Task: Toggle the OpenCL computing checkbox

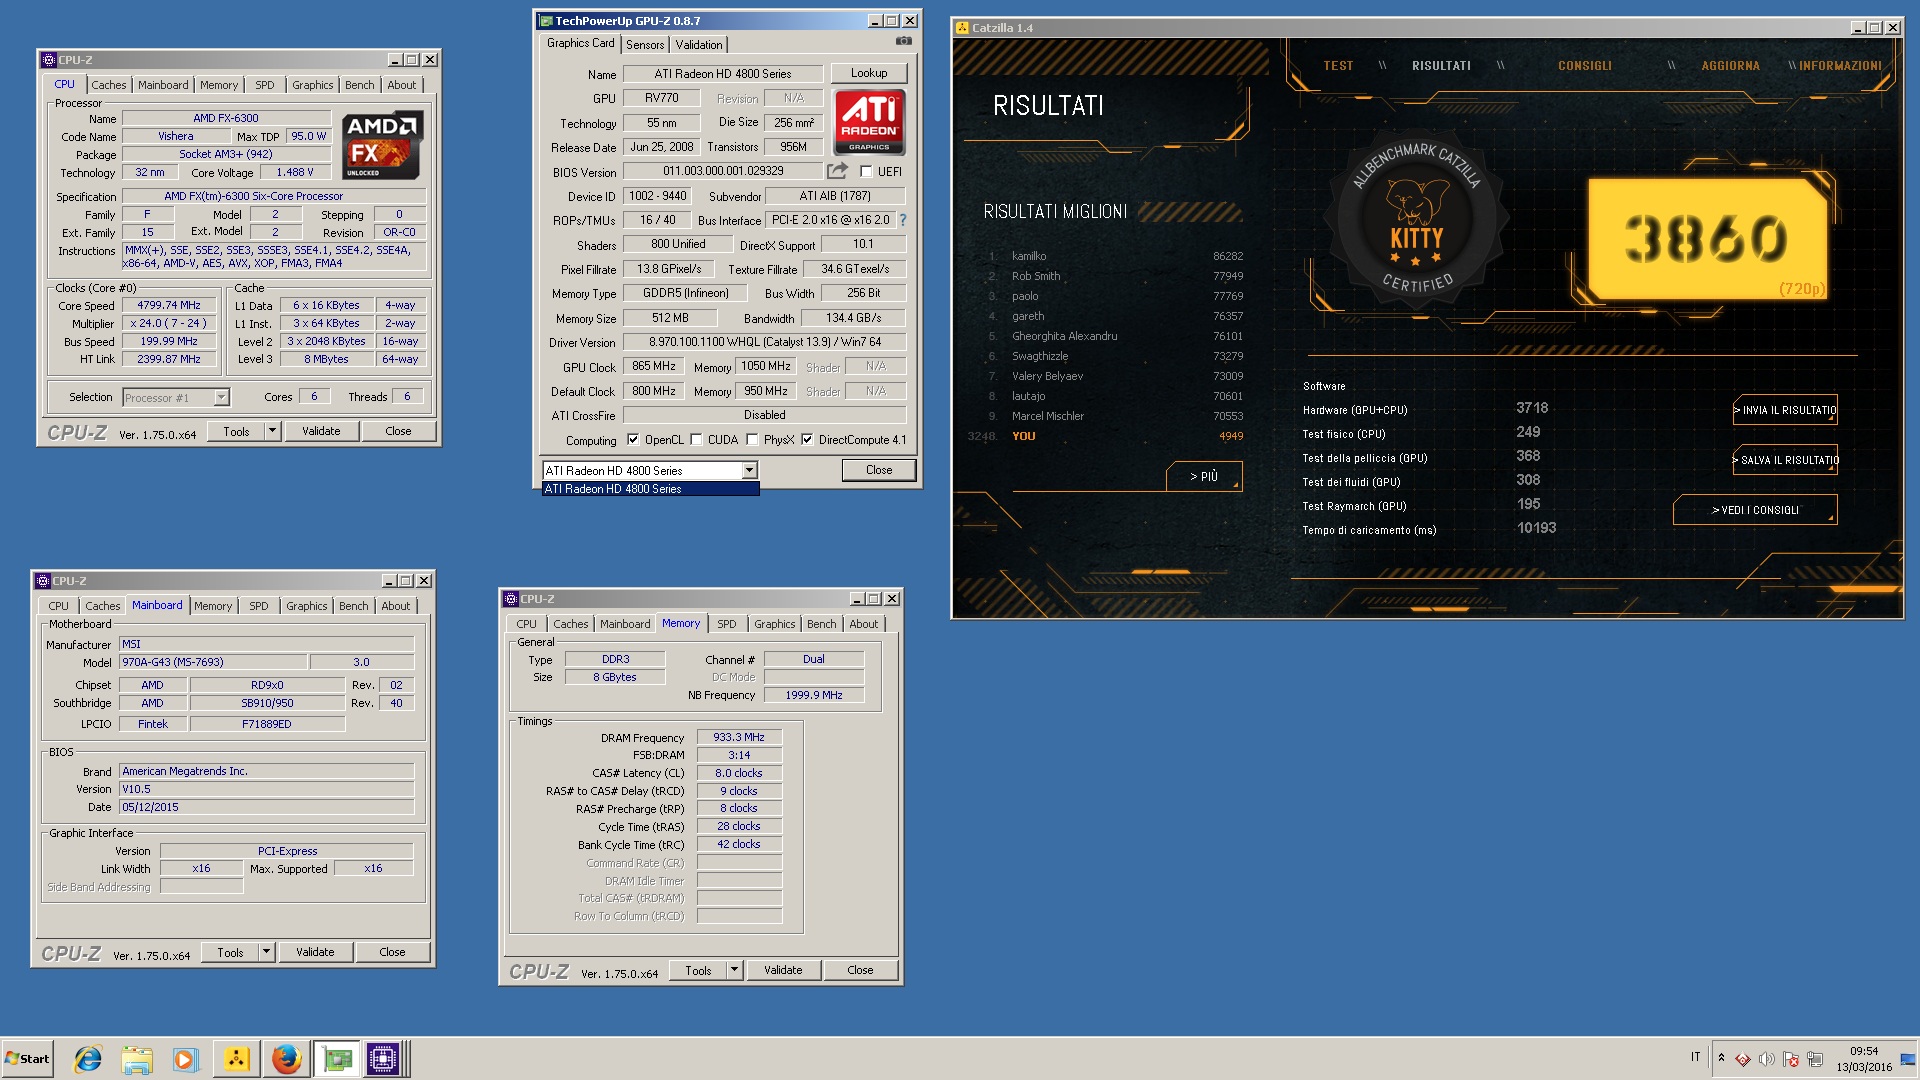Action: point(632,440)
